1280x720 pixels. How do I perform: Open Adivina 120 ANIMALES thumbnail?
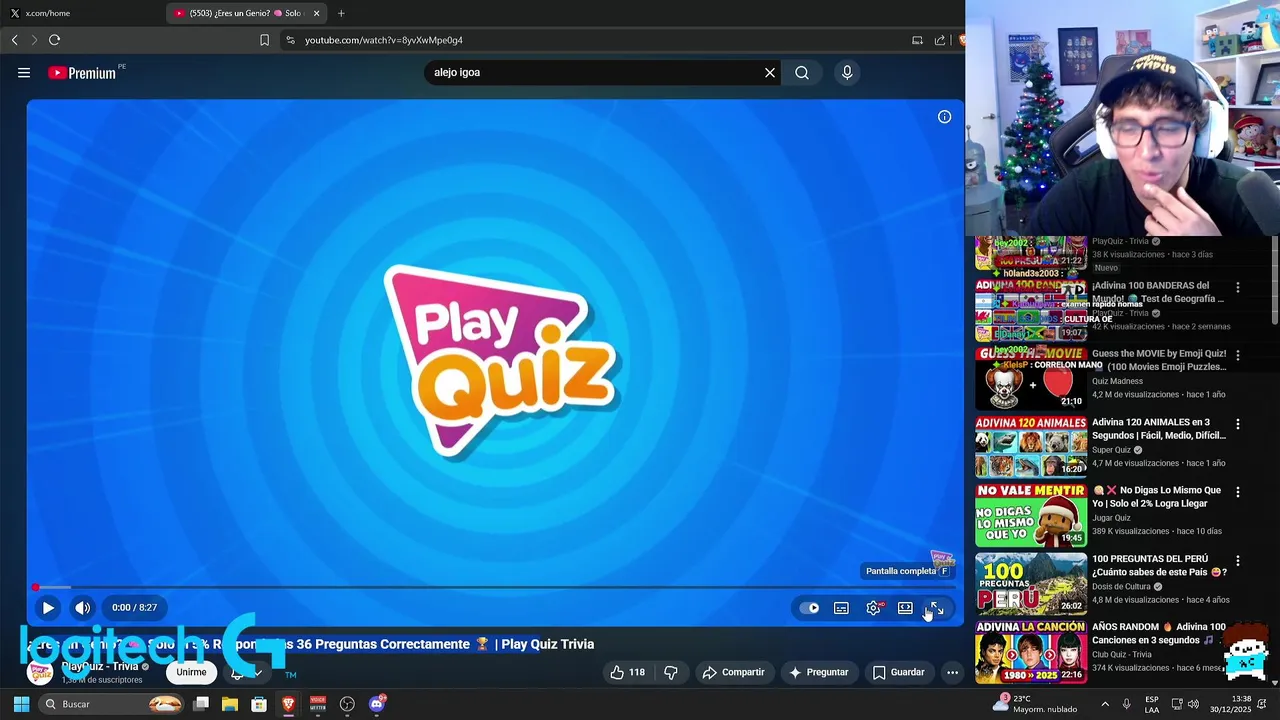point(1031,447)
